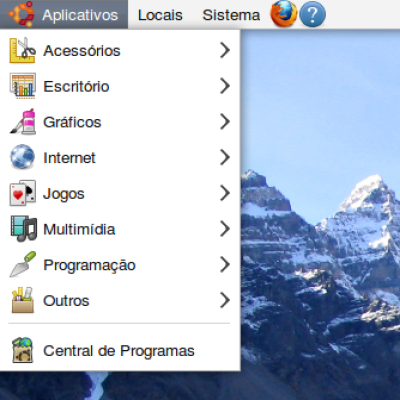Select the Jogos label

[64, 194]
